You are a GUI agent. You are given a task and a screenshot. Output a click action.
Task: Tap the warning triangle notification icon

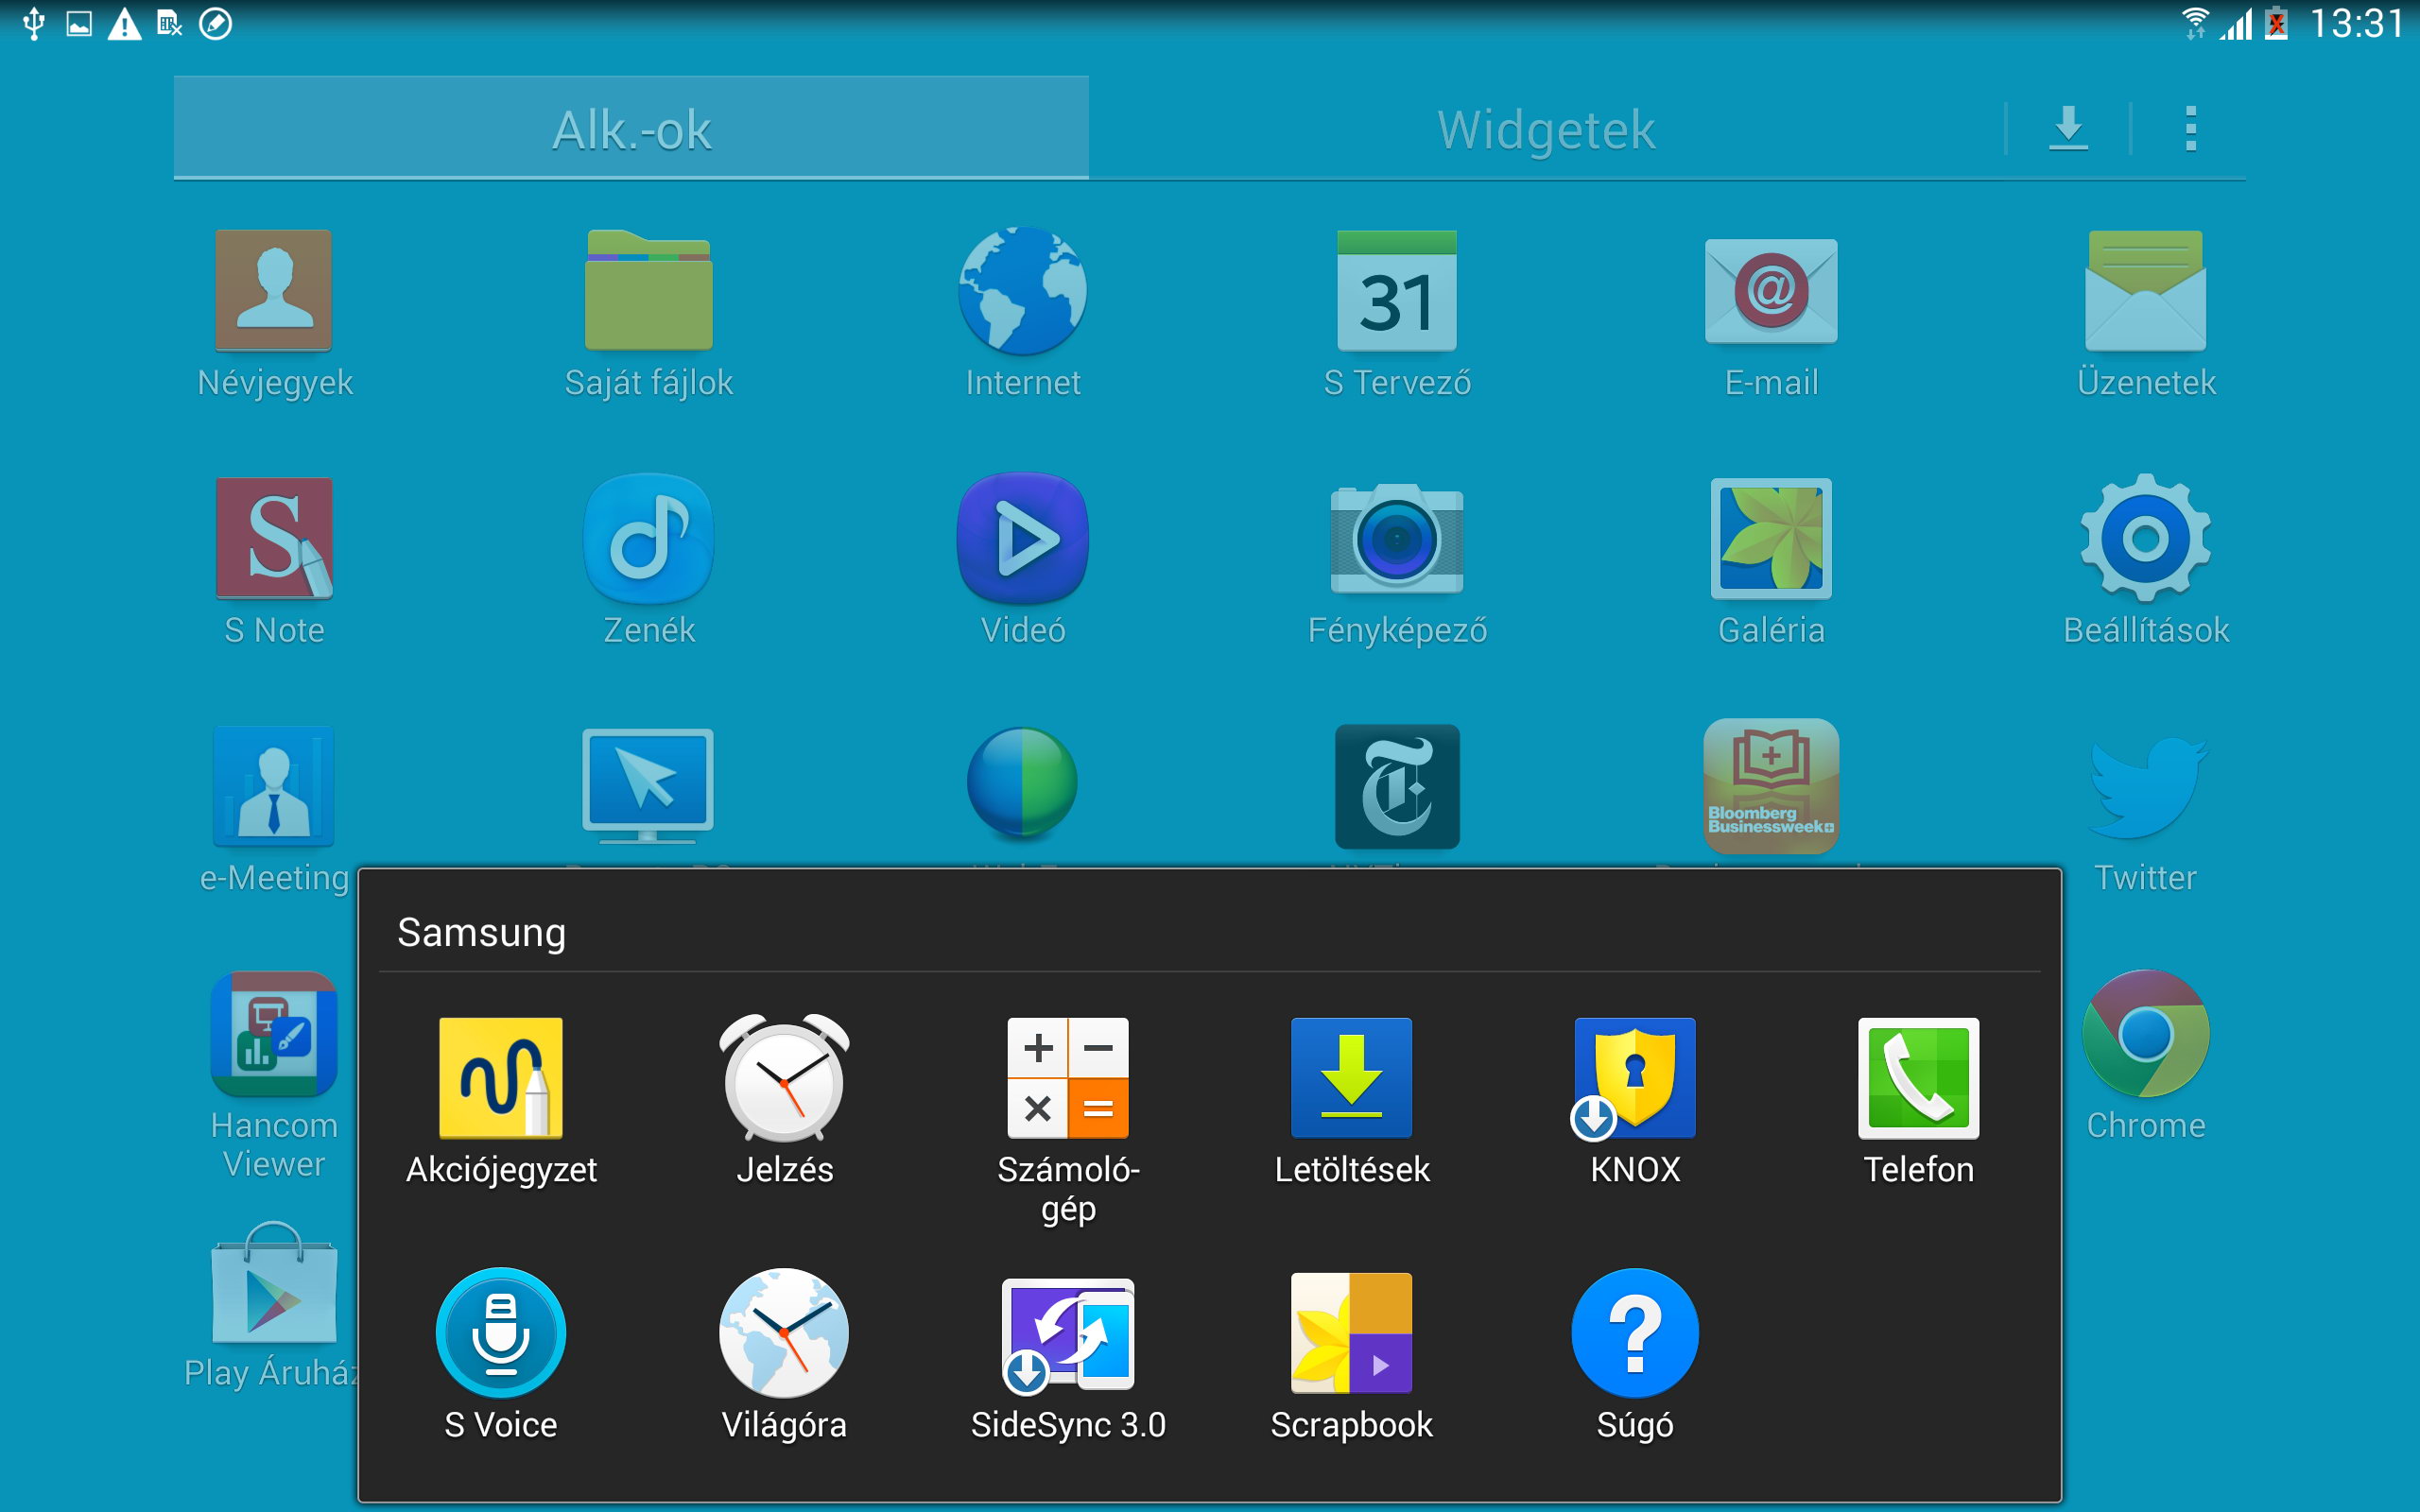[x=124, y=23]
